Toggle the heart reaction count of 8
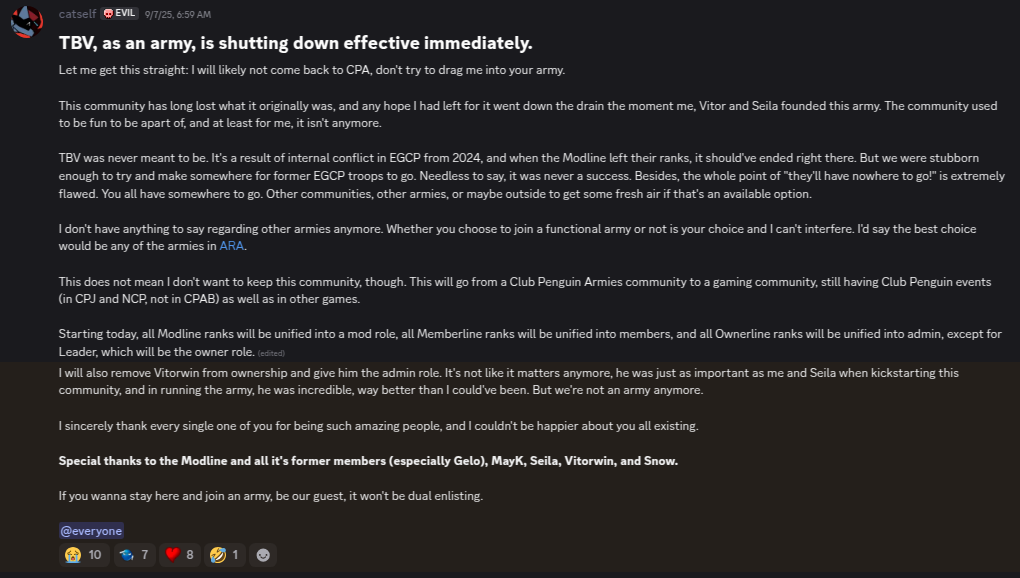The width and height of the screenshot is (1020, 578). point(190,555)
